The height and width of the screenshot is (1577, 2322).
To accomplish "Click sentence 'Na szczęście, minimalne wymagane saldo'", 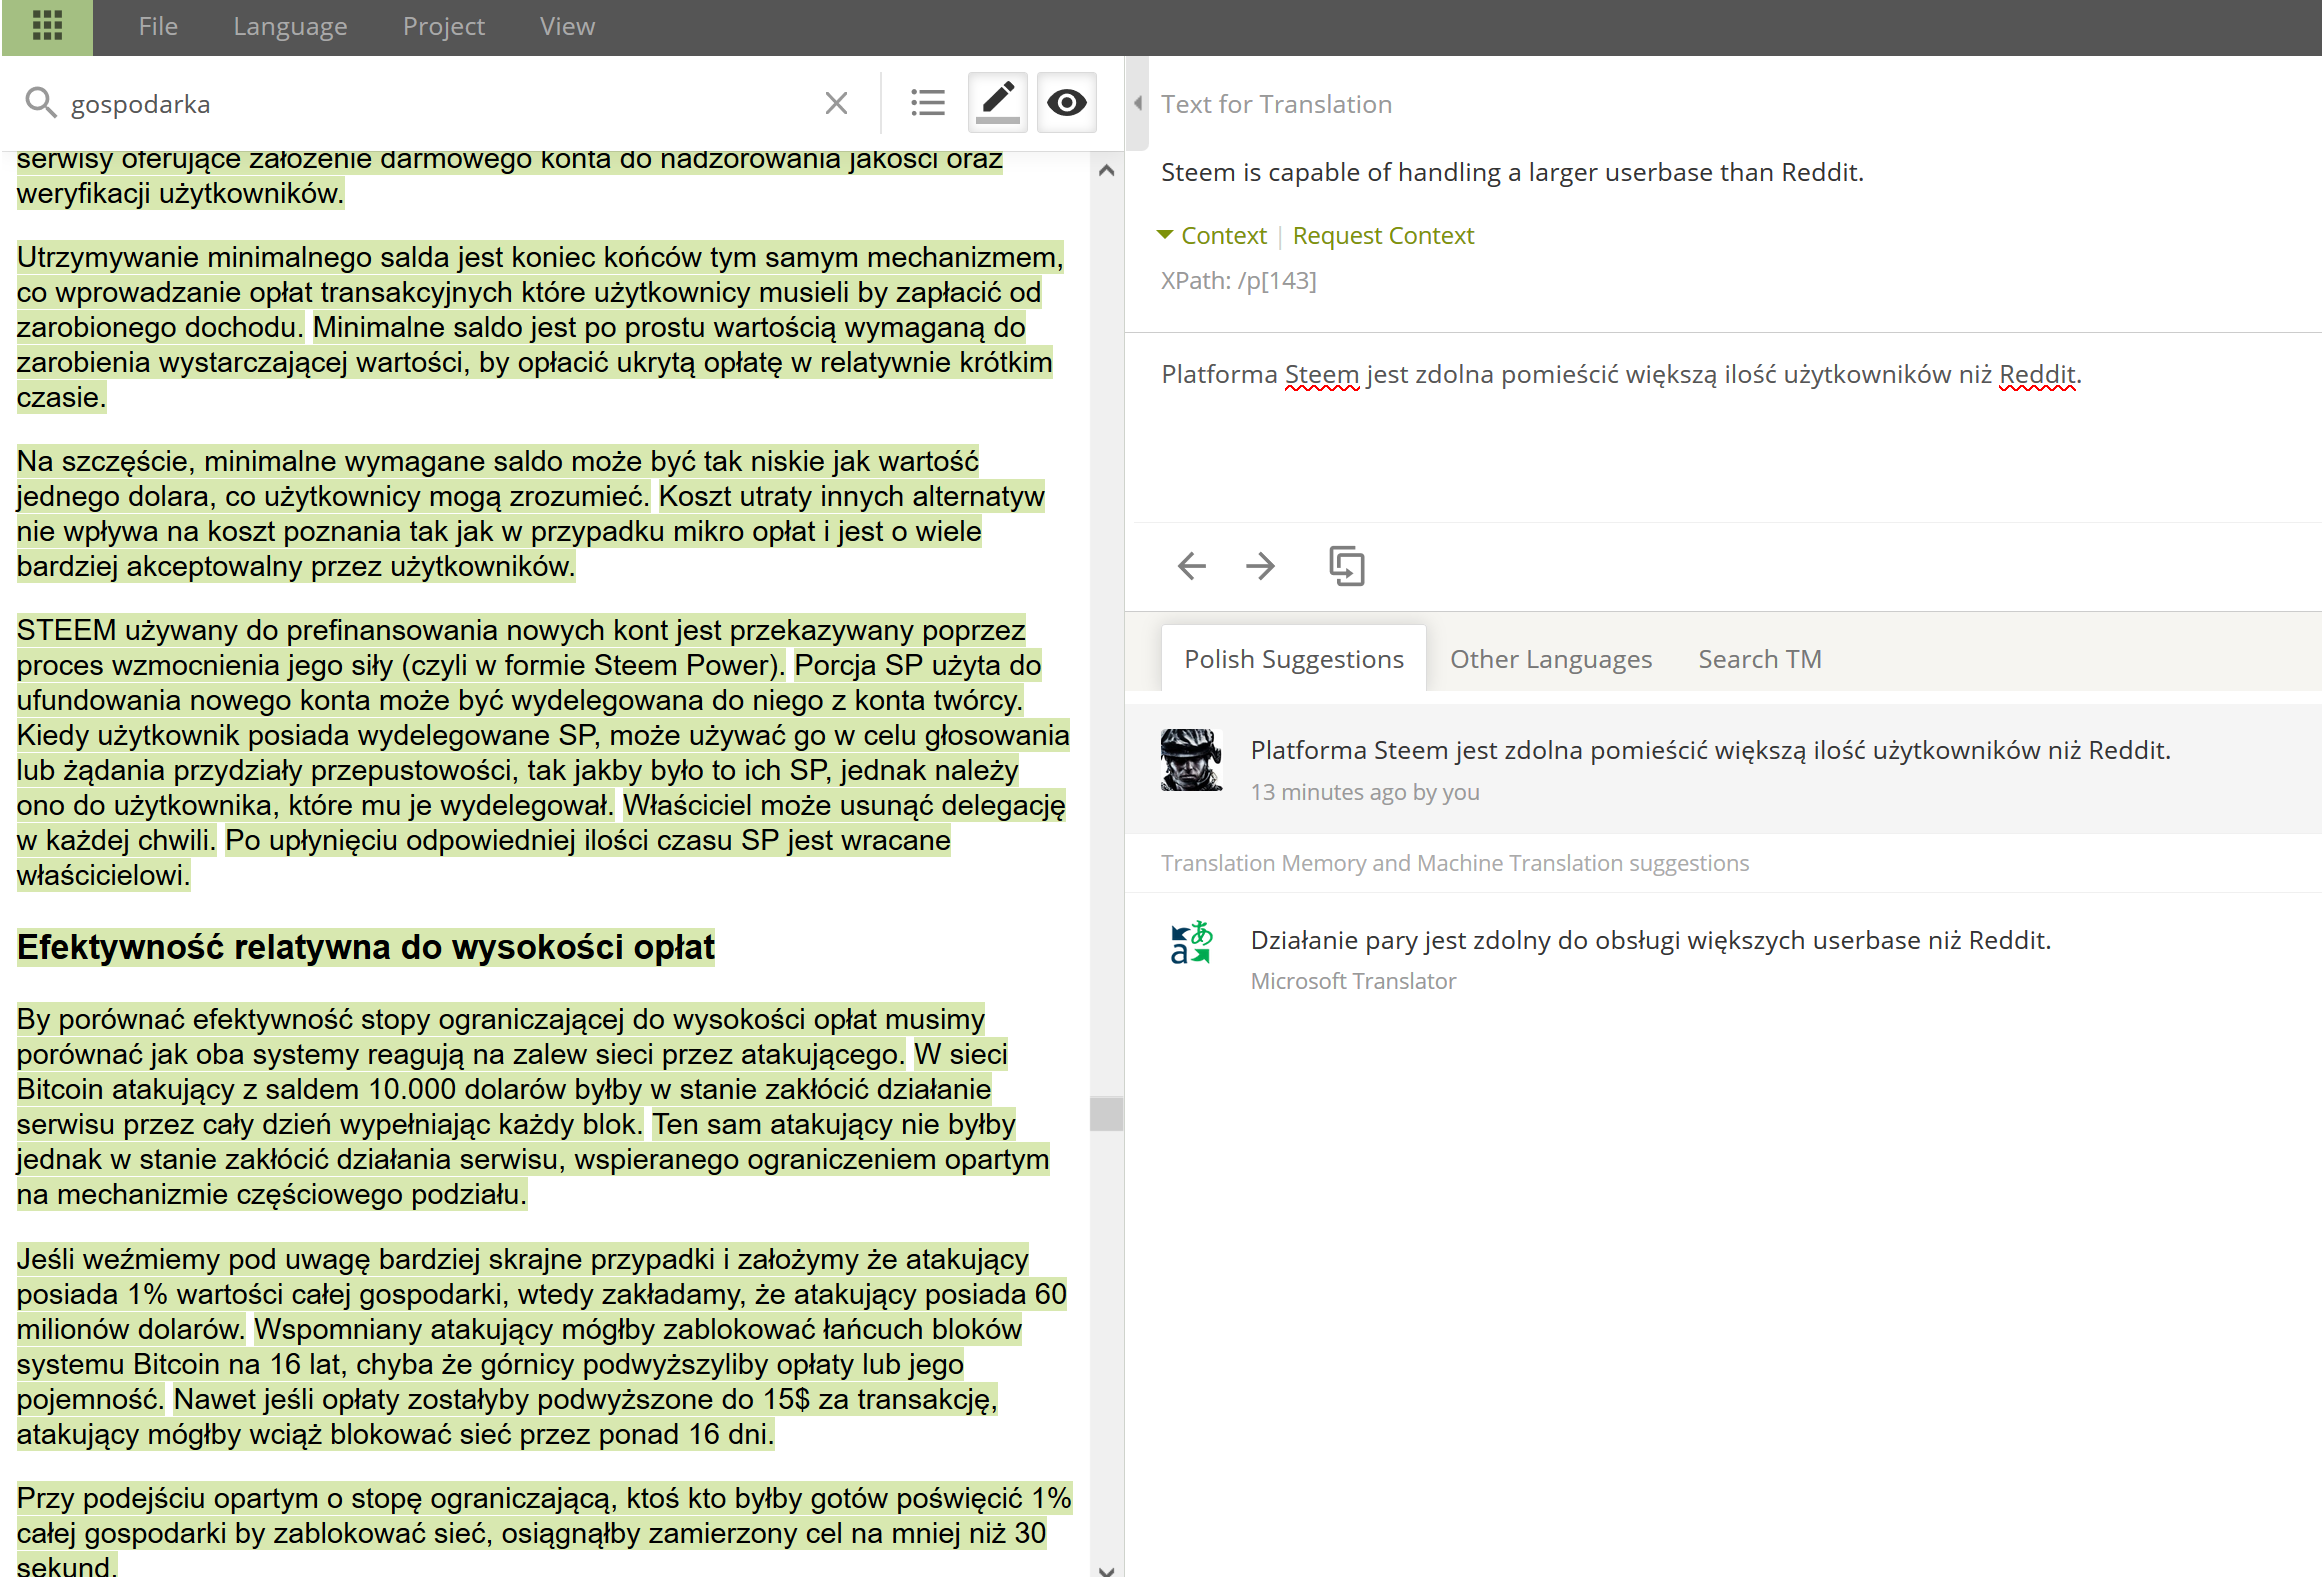I will 497,478.
